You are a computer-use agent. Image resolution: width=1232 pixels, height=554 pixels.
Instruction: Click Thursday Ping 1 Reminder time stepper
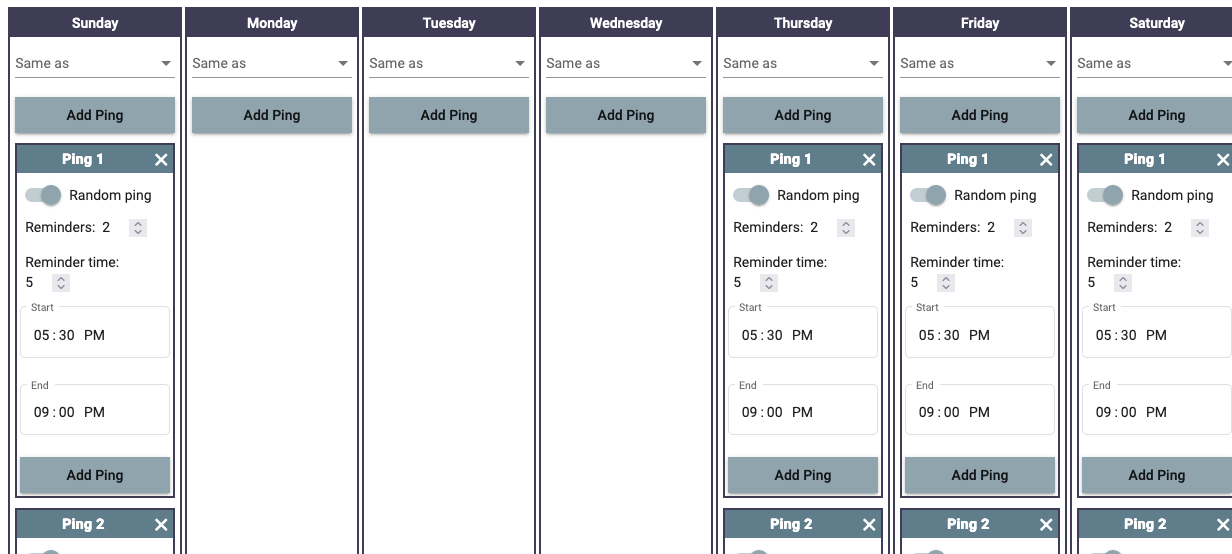(769, 283)
